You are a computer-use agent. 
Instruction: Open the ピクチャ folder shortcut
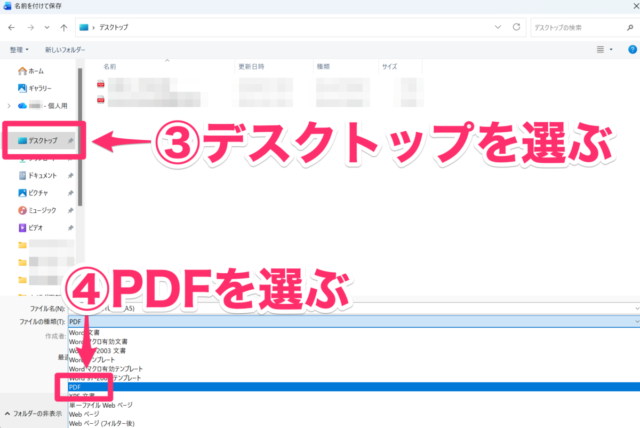coord(37,193)
